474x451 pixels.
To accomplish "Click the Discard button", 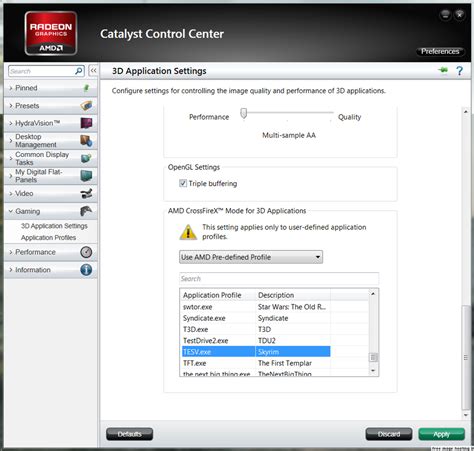I will click(x=389, y=434).
